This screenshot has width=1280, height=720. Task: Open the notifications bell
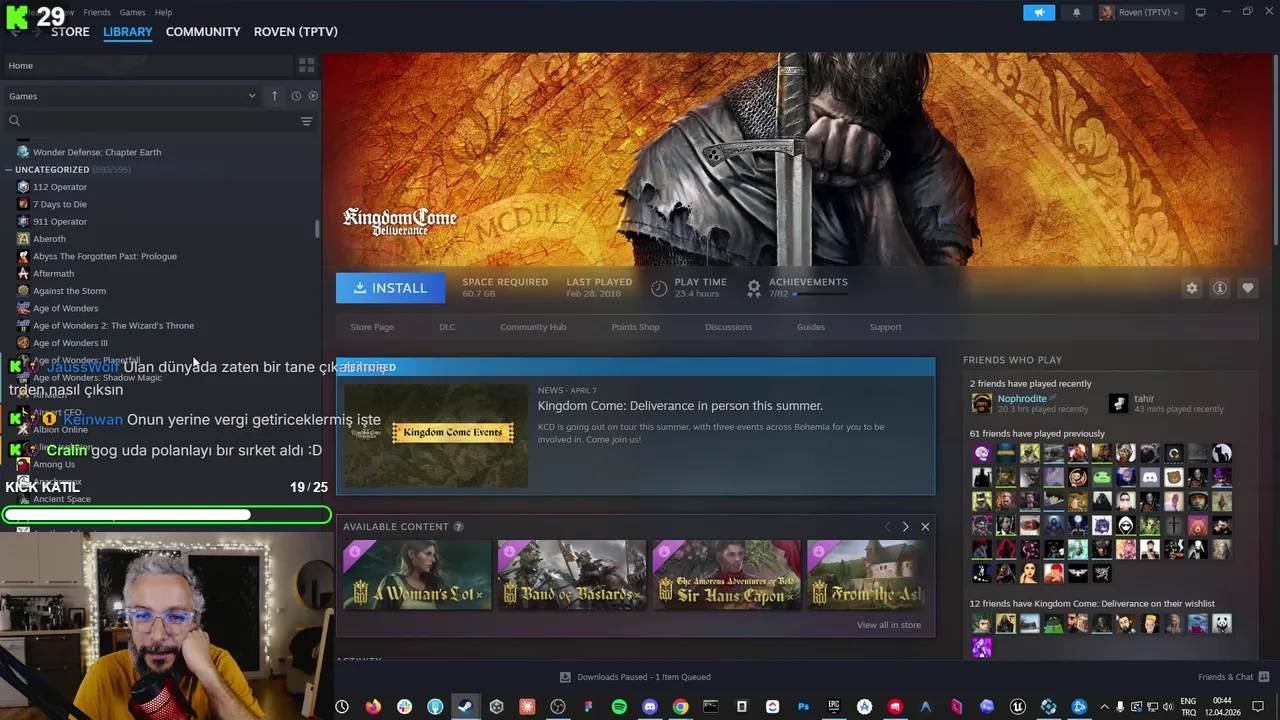(1076, 12)
